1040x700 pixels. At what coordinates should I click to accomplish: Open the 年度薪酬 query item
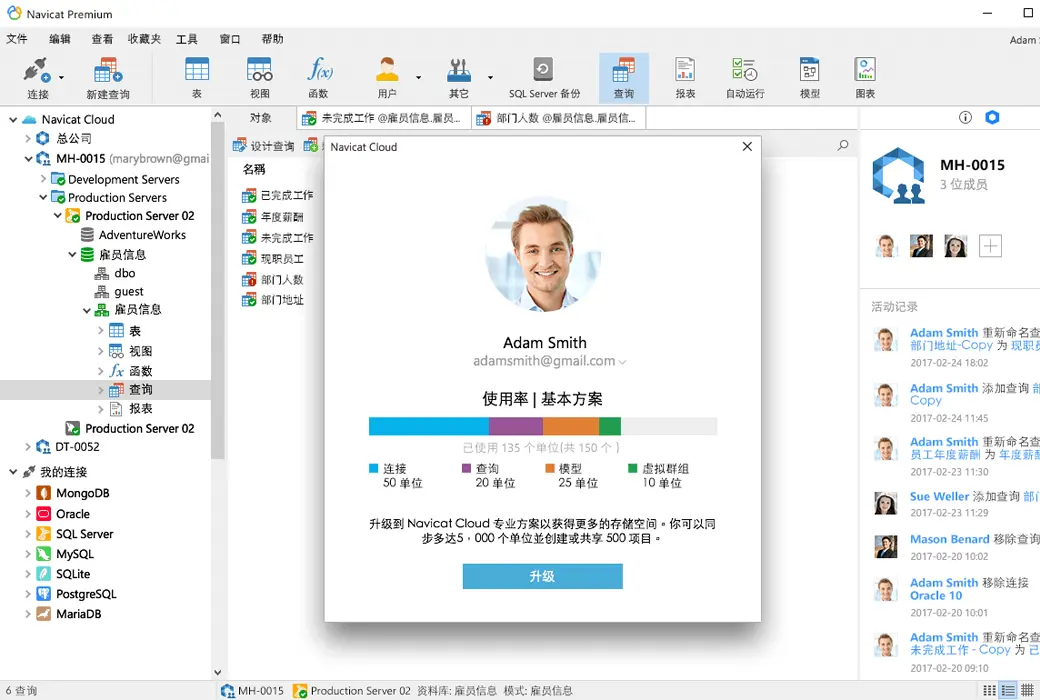pyautogui.click(x=273, y=217)
